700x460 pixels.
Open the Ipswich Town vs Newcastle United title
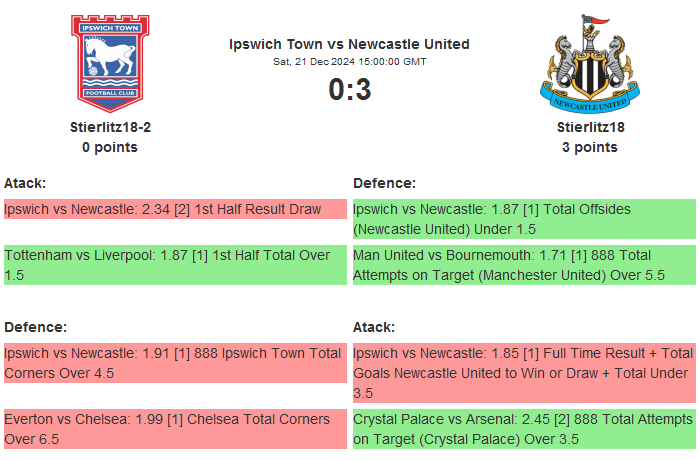pos(349,44)
